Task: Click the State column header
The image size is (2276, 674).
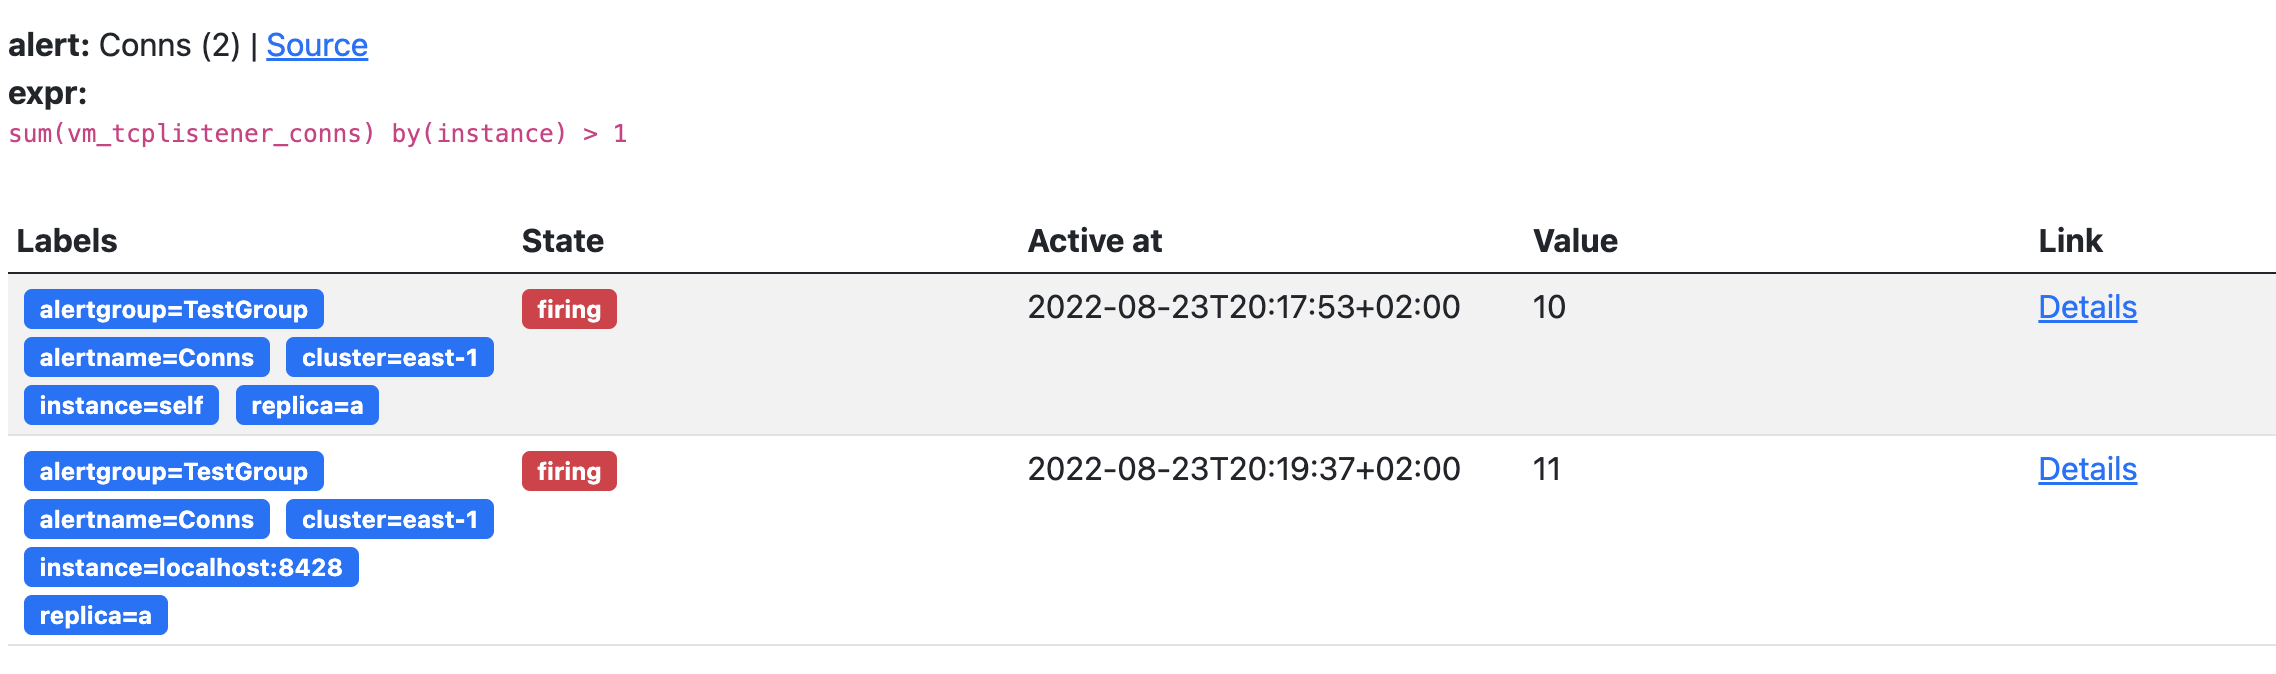Action: point(562,240)
